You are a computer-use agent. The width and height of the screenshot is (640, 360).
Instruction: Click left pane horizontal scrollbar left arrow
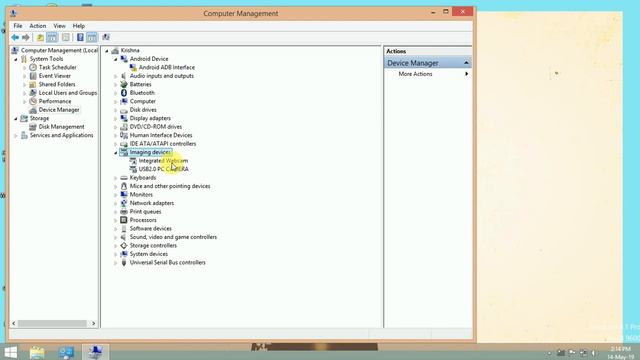pyautogui.click(x=14, y=323)
